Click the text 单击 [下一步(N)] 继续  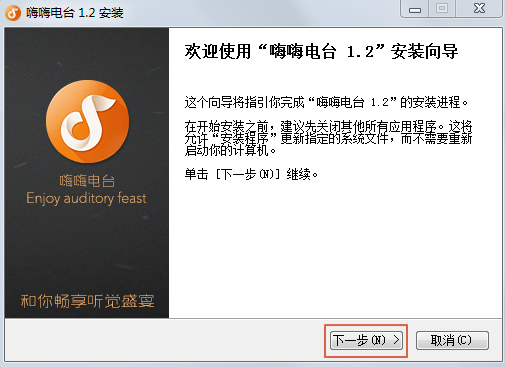click(x=252, y=174)
